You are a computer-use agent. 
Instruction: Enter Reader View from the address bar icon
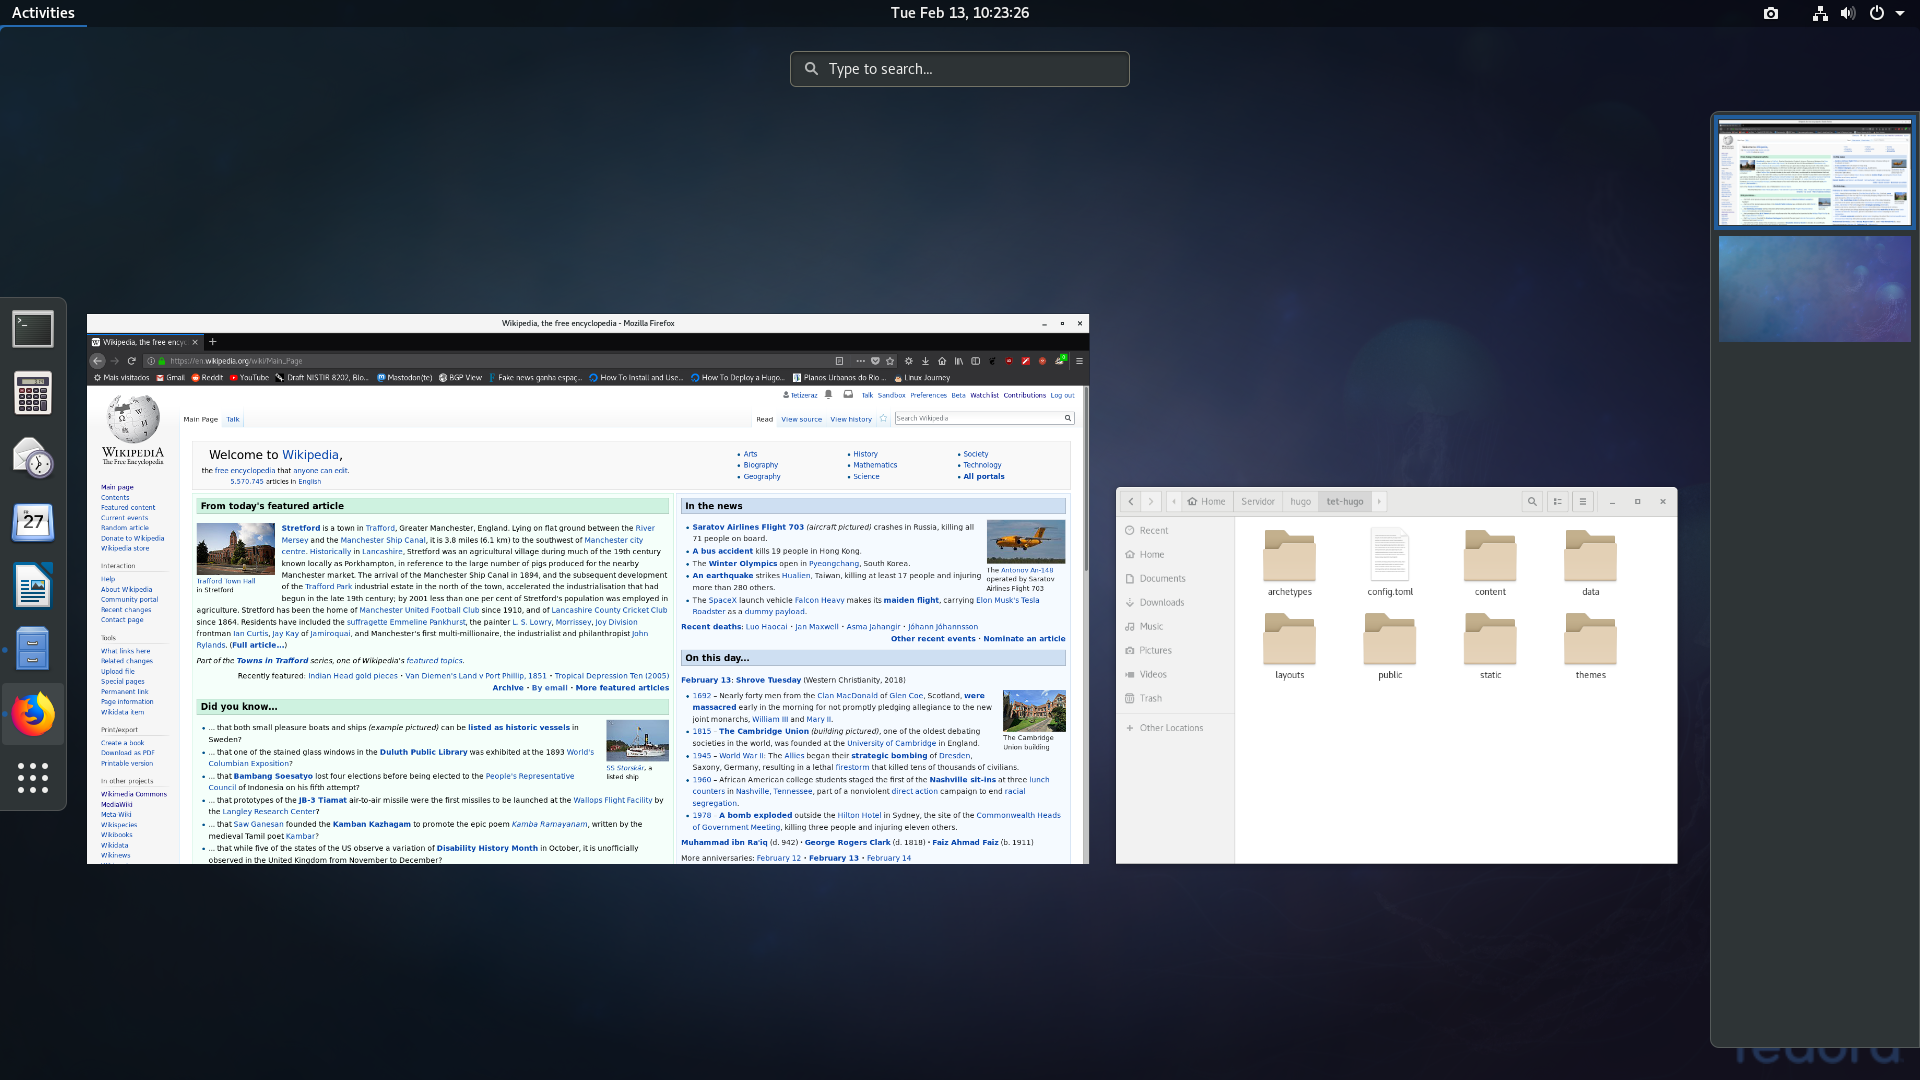(x=840, y=361)
